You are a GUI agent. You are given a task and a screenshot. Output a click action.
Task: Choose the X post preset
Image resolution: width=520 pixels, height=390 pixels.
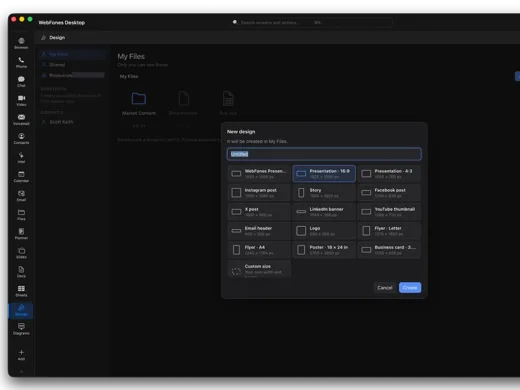click(x=259, y=212)
